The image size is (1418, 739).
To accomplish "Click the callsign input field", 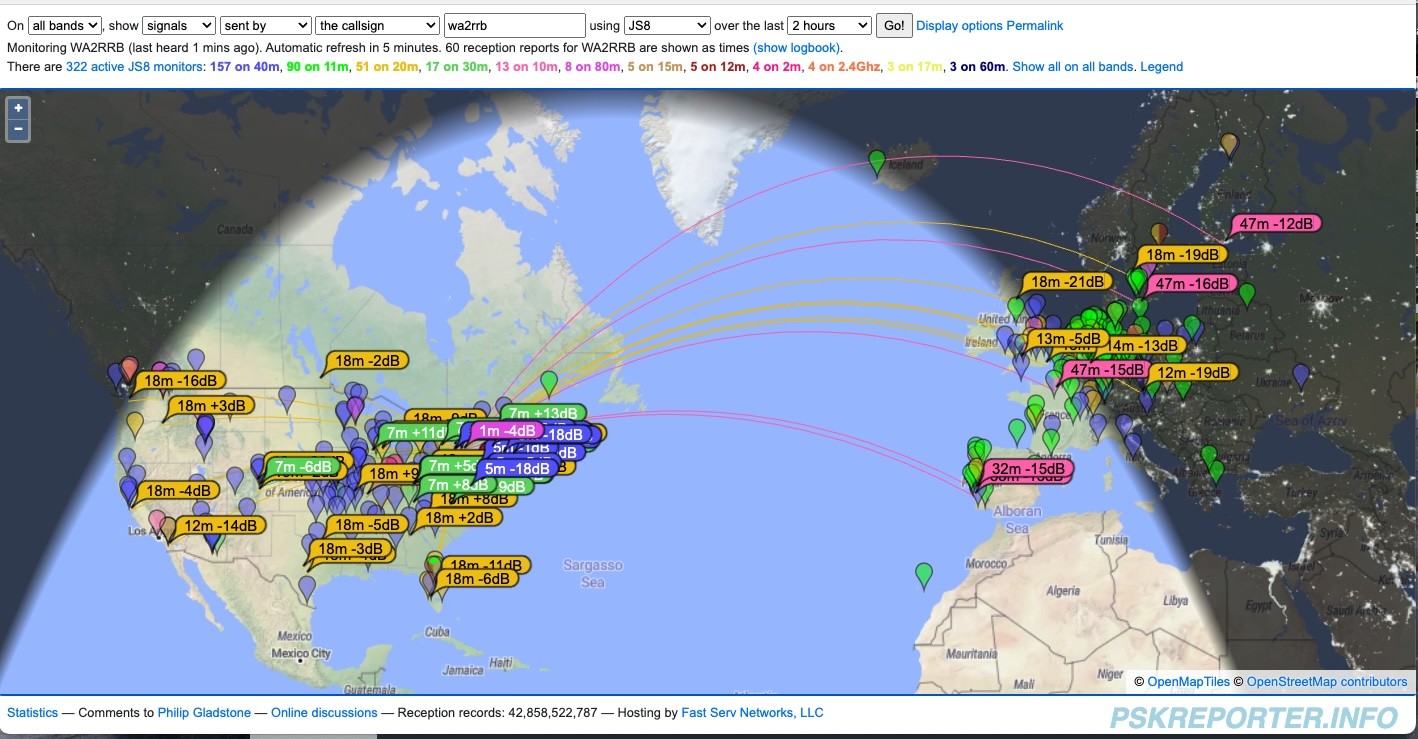I will pyautogui.click(x=514, y=26).
